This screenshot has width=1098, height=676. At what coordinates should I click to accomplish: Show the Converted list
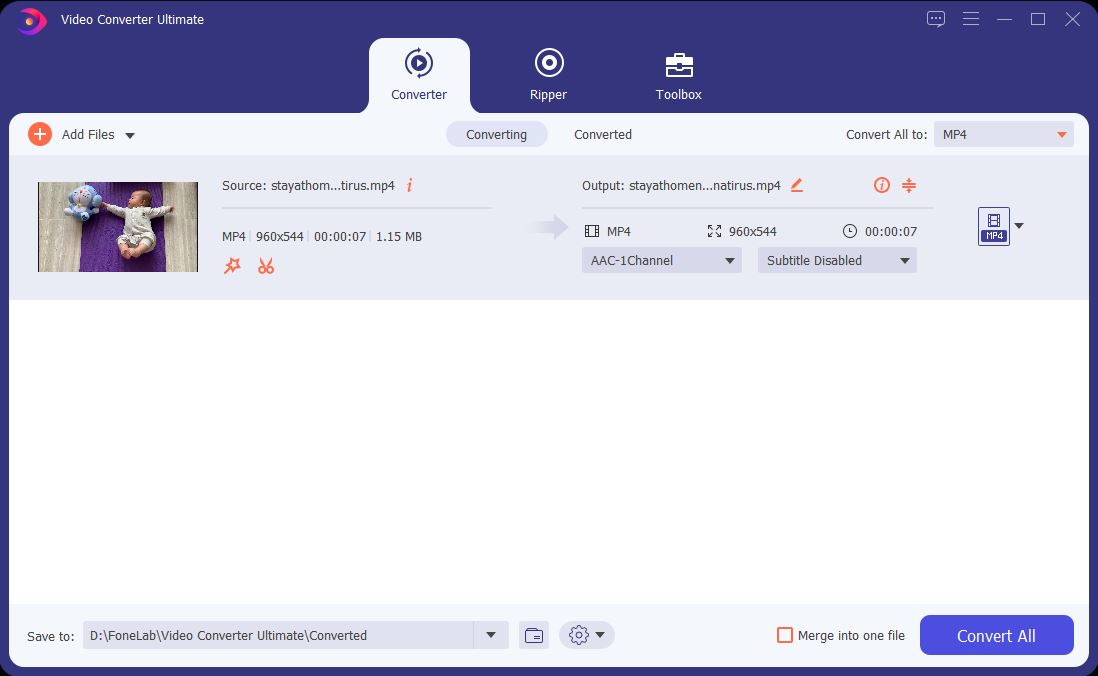602,134
